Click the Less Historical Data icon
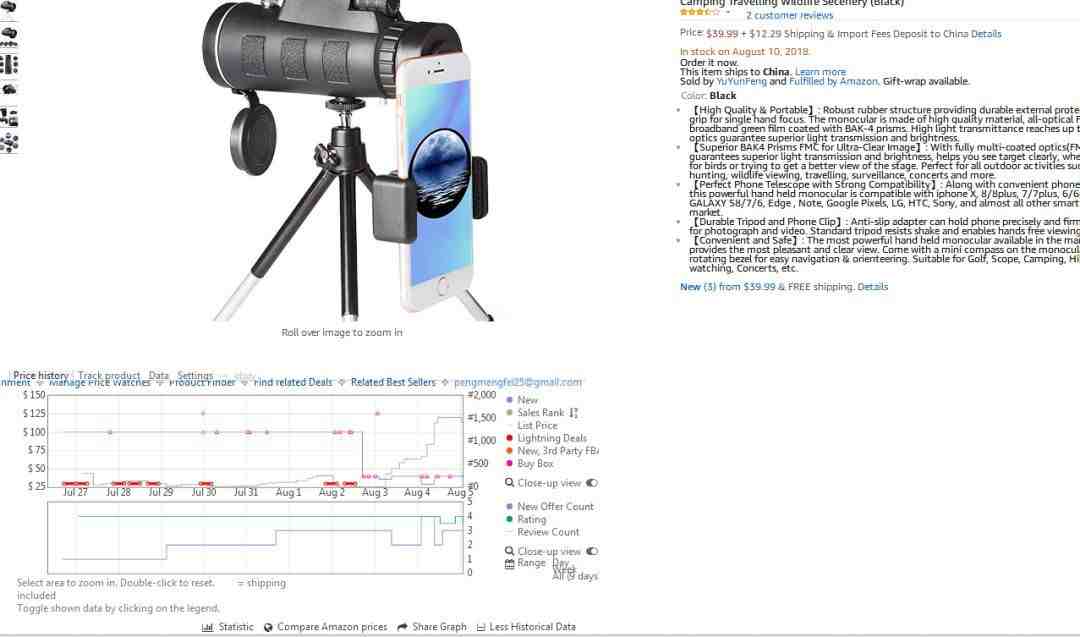 pos(481,627)
